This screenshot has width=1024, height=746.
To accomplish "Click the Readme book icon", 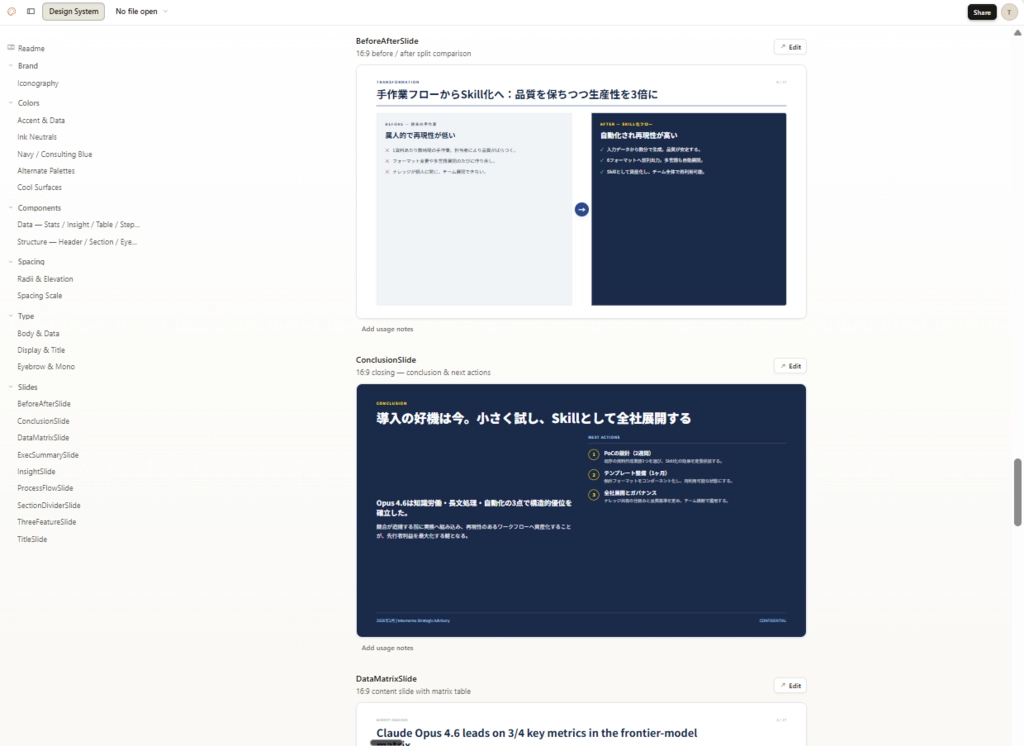I will click(10, 48).
